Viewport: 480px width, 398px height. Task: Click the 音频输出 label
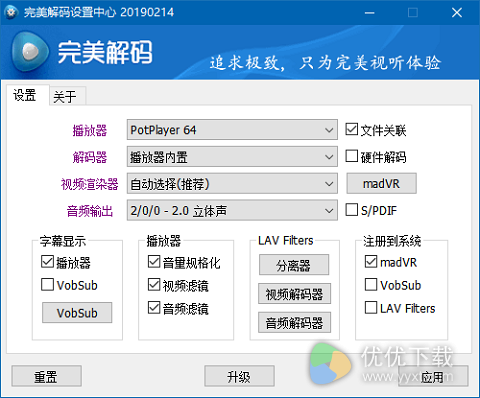point(90,211)
